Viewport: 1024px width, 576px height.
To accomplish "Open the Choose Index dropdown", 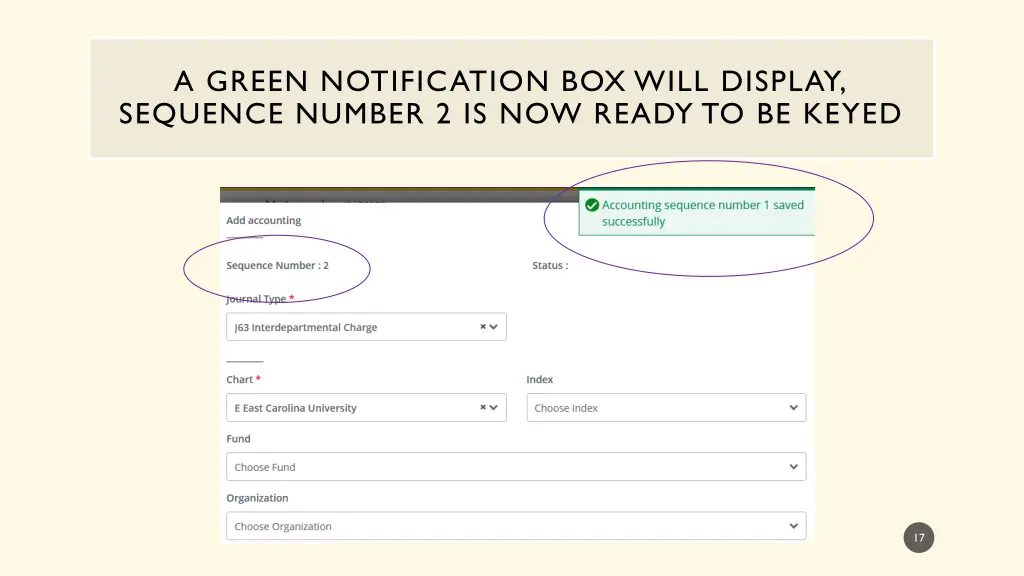I will (666, 407).
